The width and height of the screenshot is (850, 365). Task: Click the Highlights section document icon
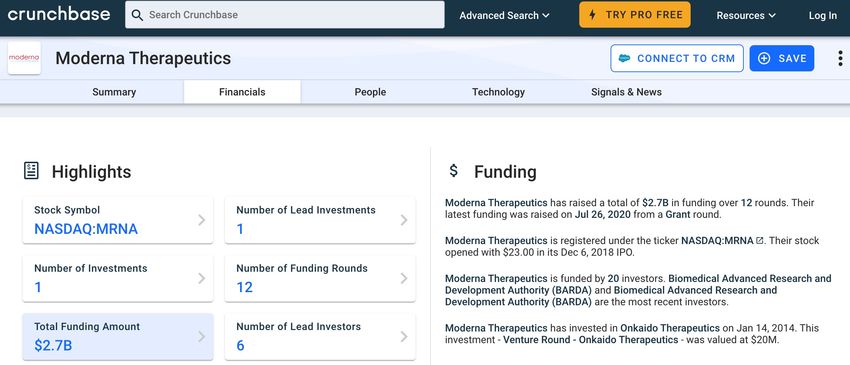pyautogui.click(x=31, y=171)
